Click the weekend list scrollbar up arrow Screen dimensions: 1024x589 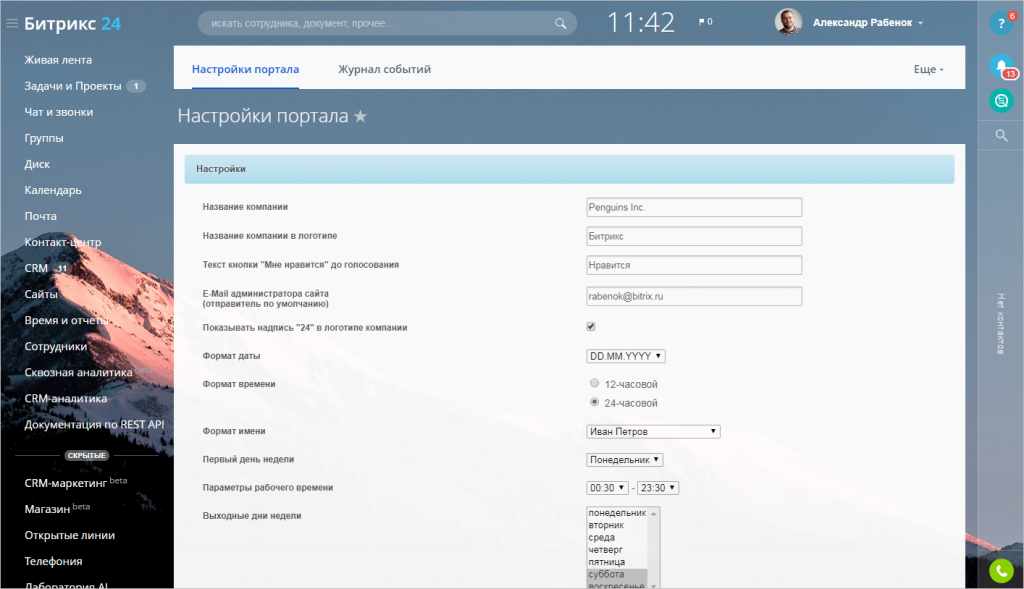point(654,514)
